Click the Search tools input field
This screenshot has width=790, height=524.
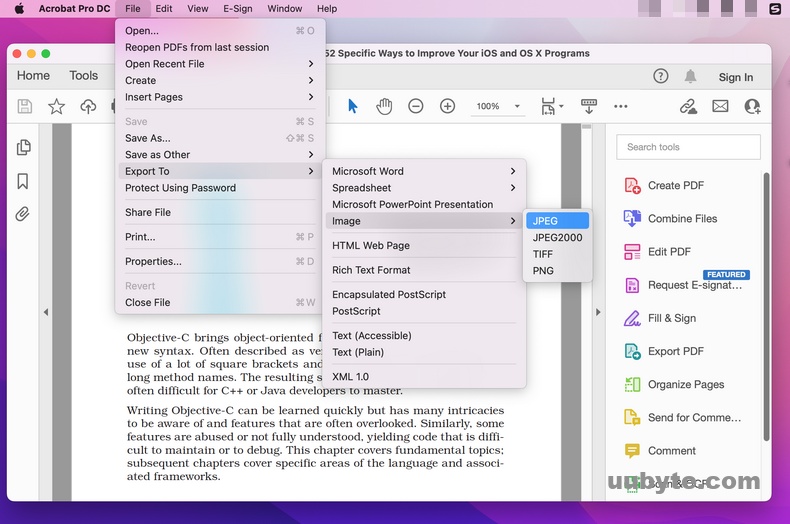click(688, 147)
